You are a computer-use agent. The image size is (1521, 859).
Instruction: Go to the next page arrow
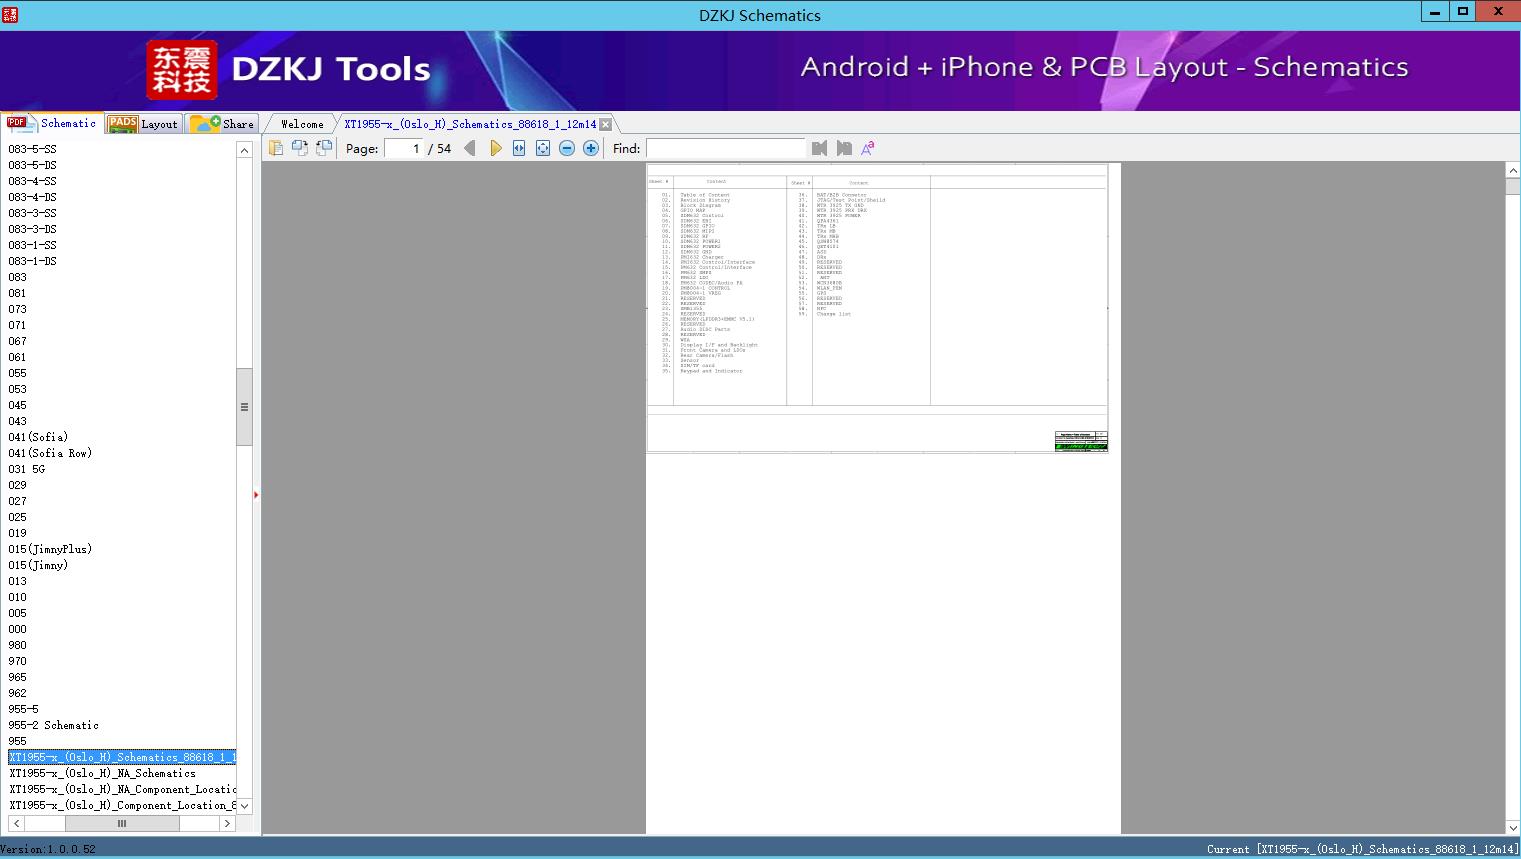(x=495, y=148)
